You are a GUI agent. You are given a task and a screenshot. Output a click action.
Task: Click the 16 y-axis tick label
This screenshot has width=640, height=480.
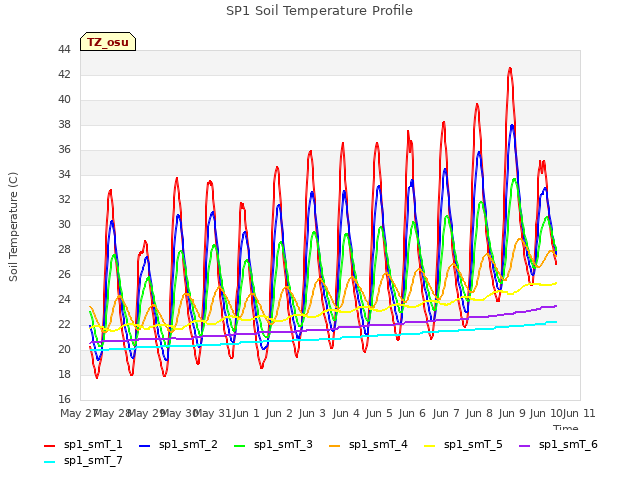(x=64, y=399)
